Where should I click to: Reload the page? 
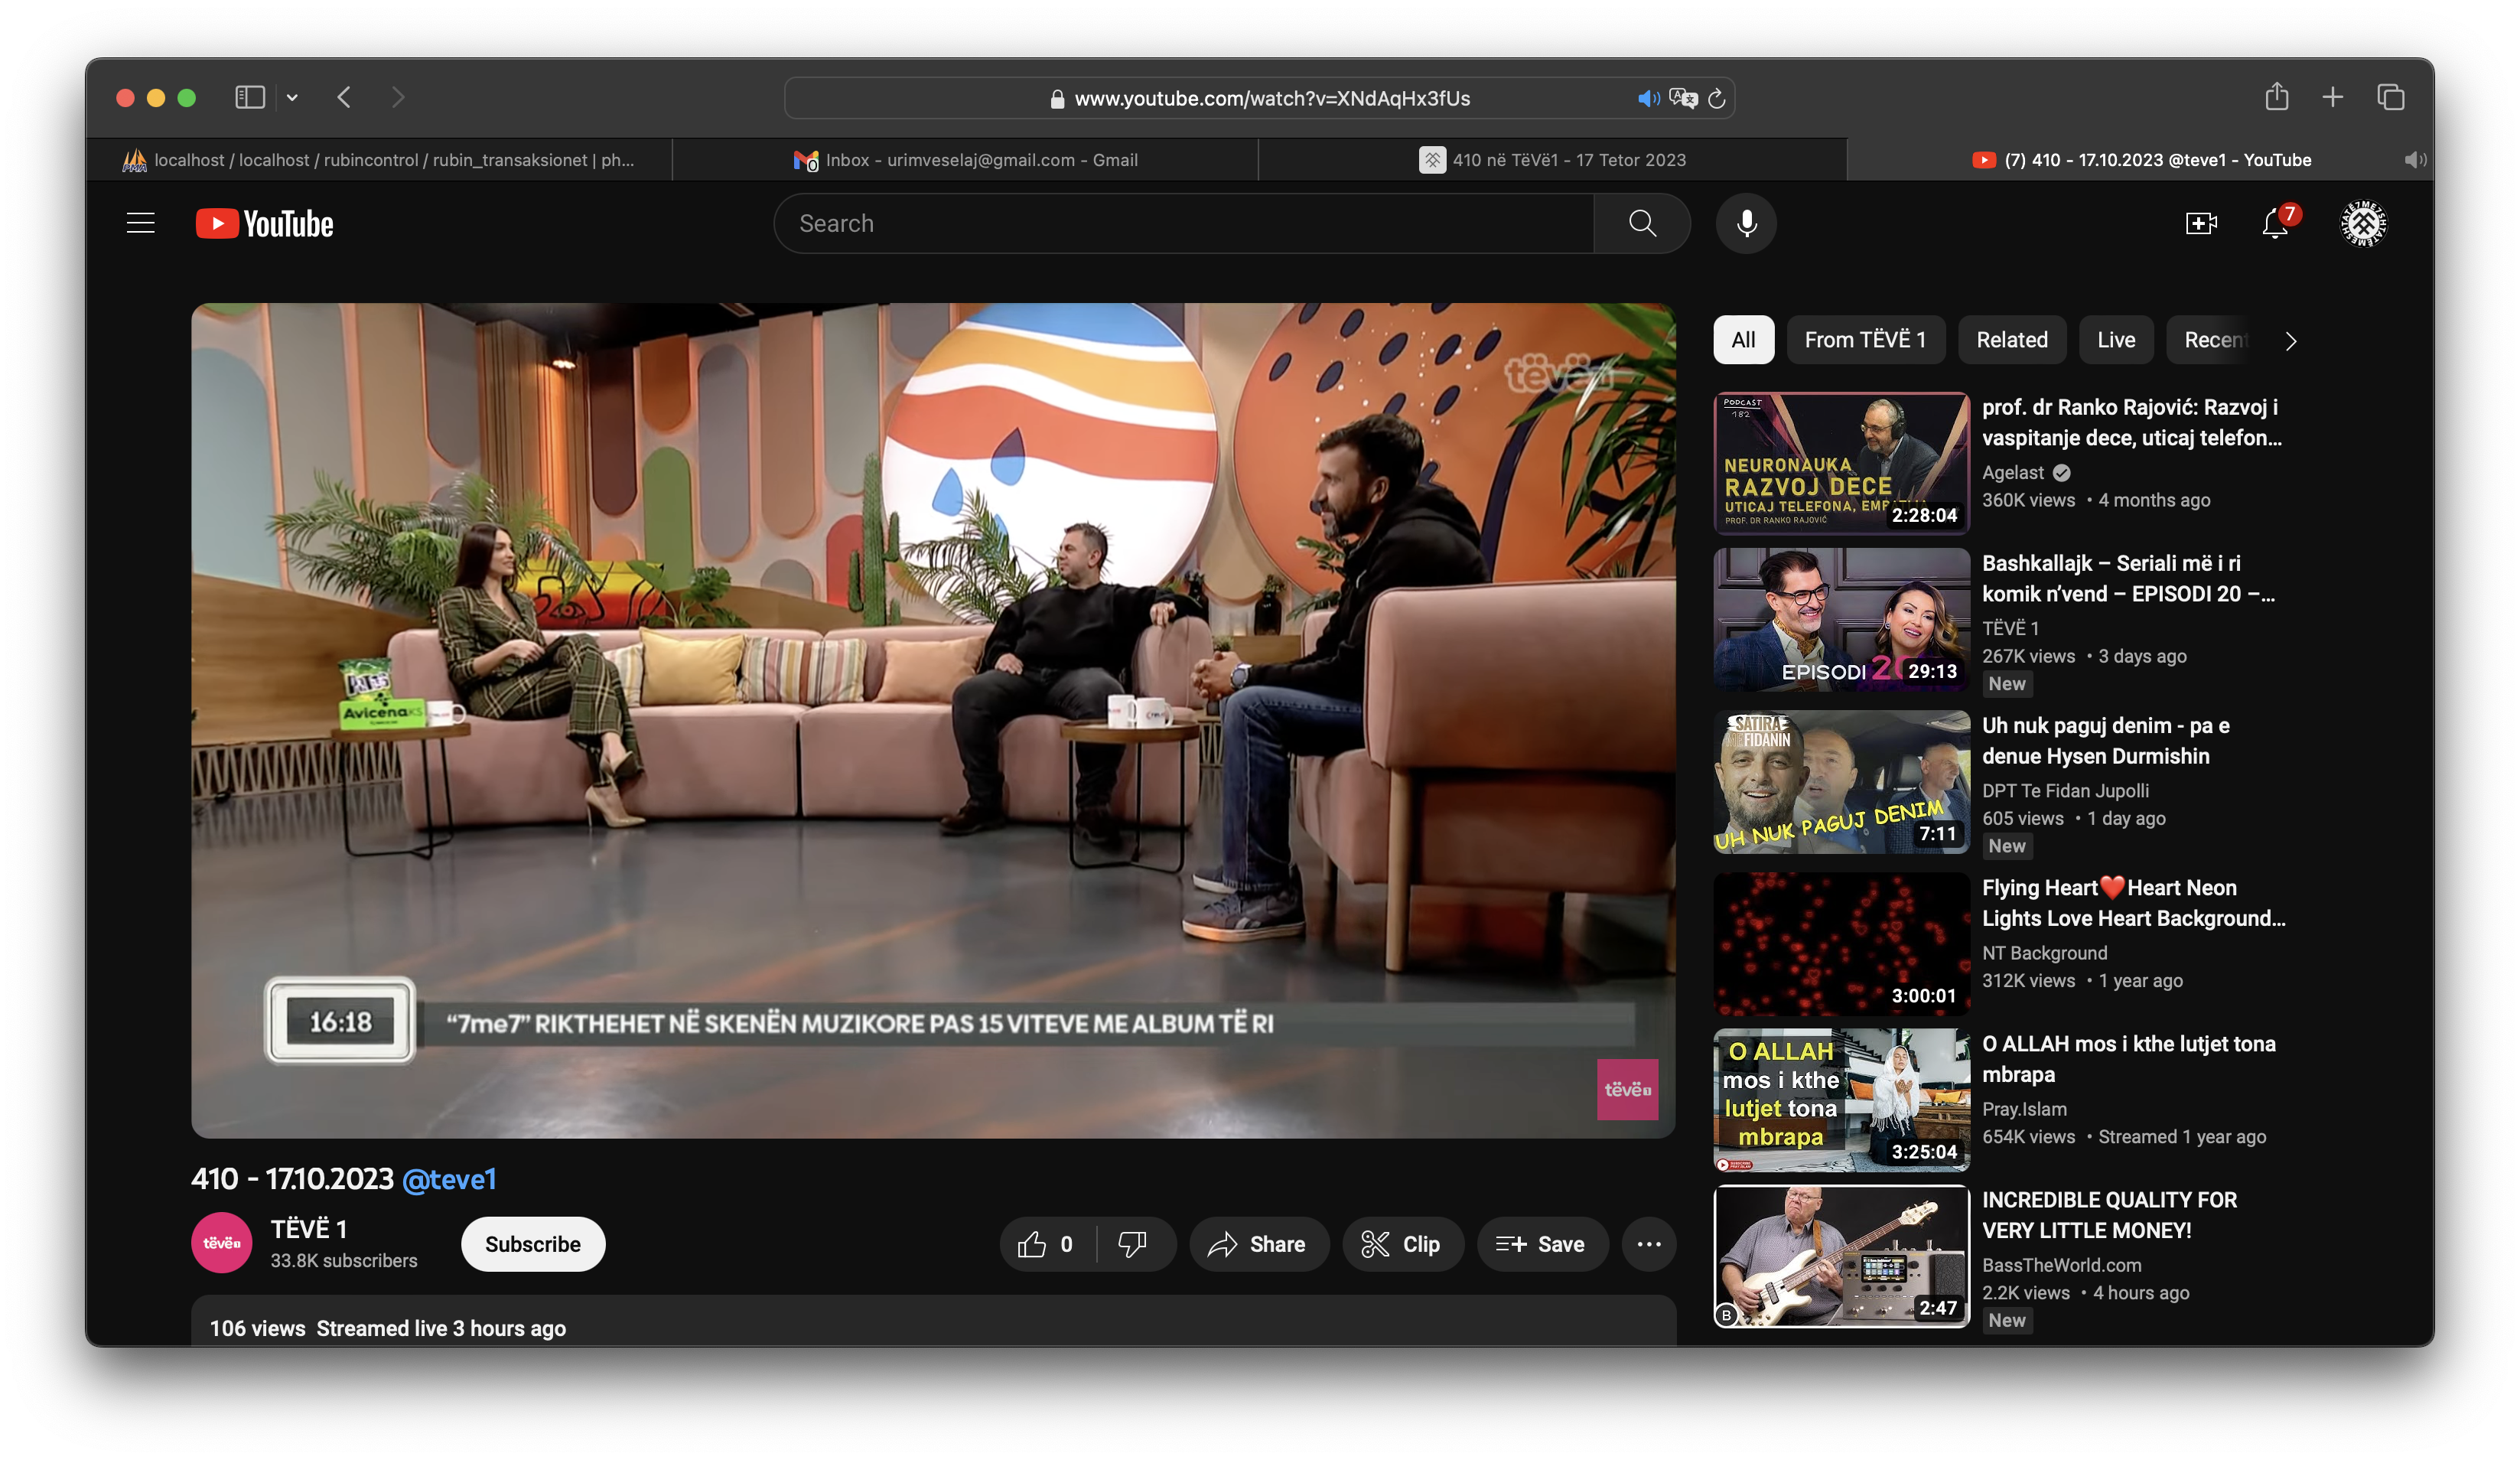click(1717, 98)
